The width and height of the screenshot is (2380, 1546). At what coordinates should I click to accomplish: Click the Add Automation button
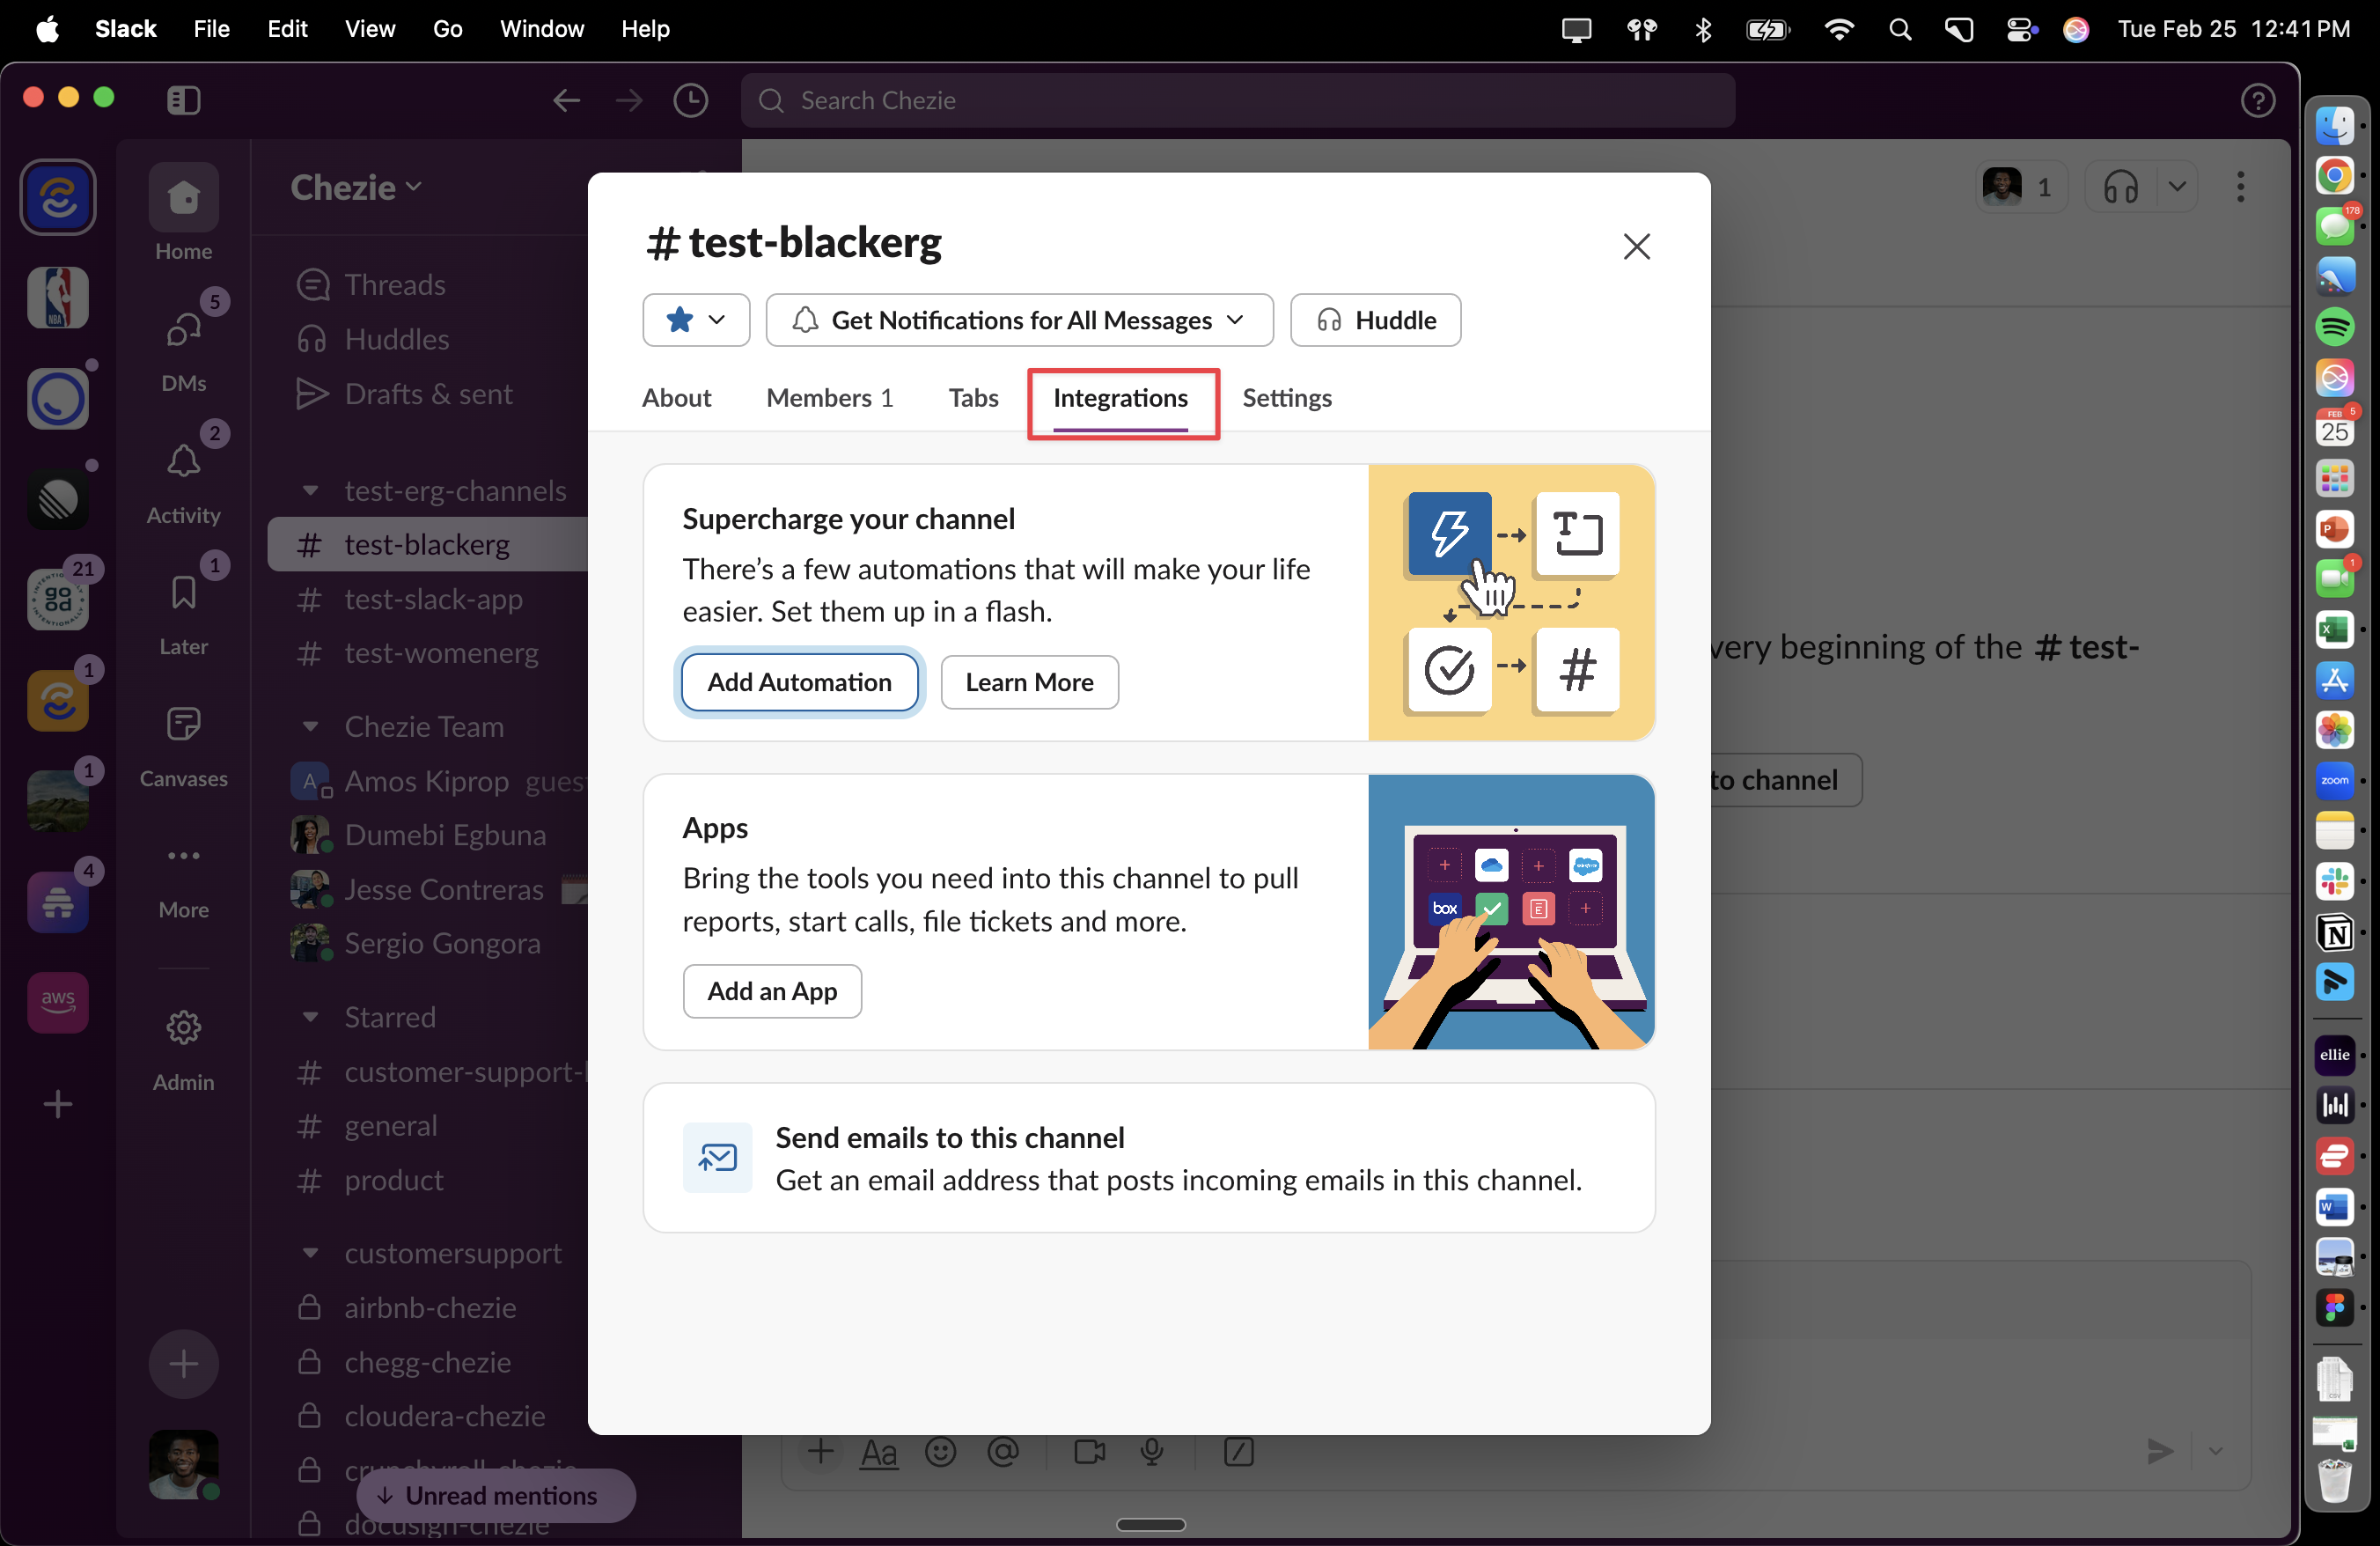[799, 682]
